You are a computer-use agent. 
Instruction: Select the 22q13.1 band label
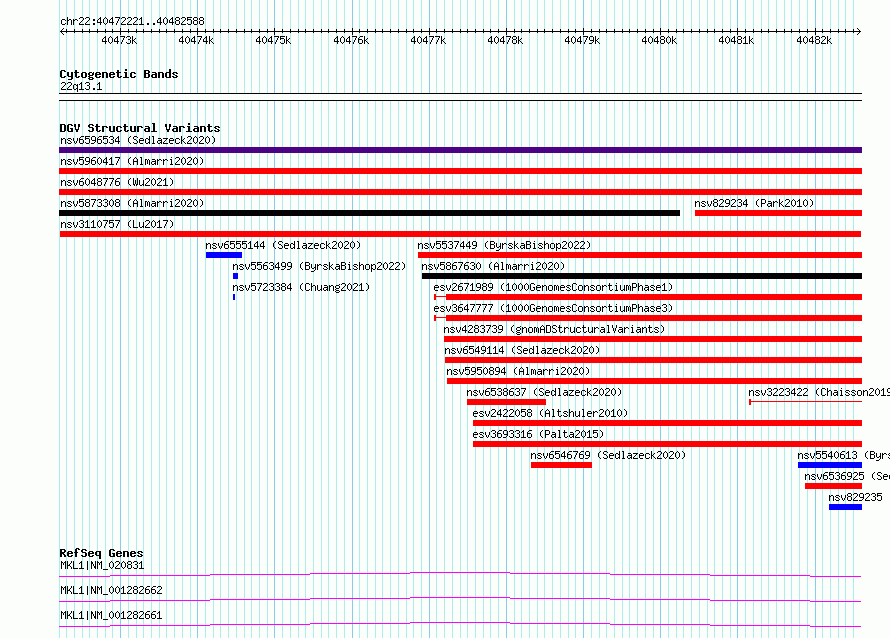point(81,86)
